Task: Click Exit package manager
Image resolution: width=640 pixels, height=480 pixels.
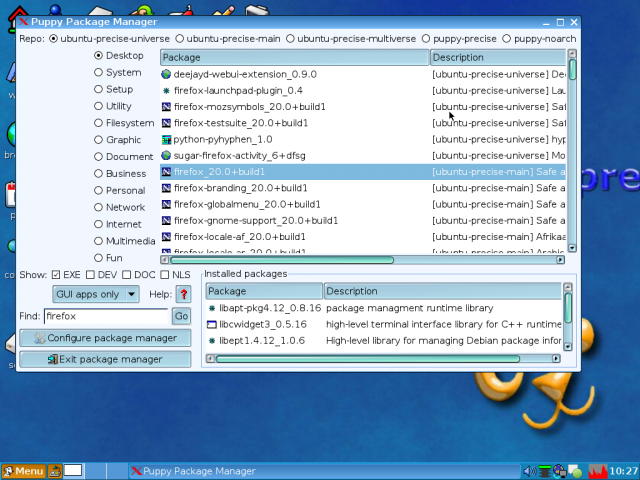Action: point(105,359)
